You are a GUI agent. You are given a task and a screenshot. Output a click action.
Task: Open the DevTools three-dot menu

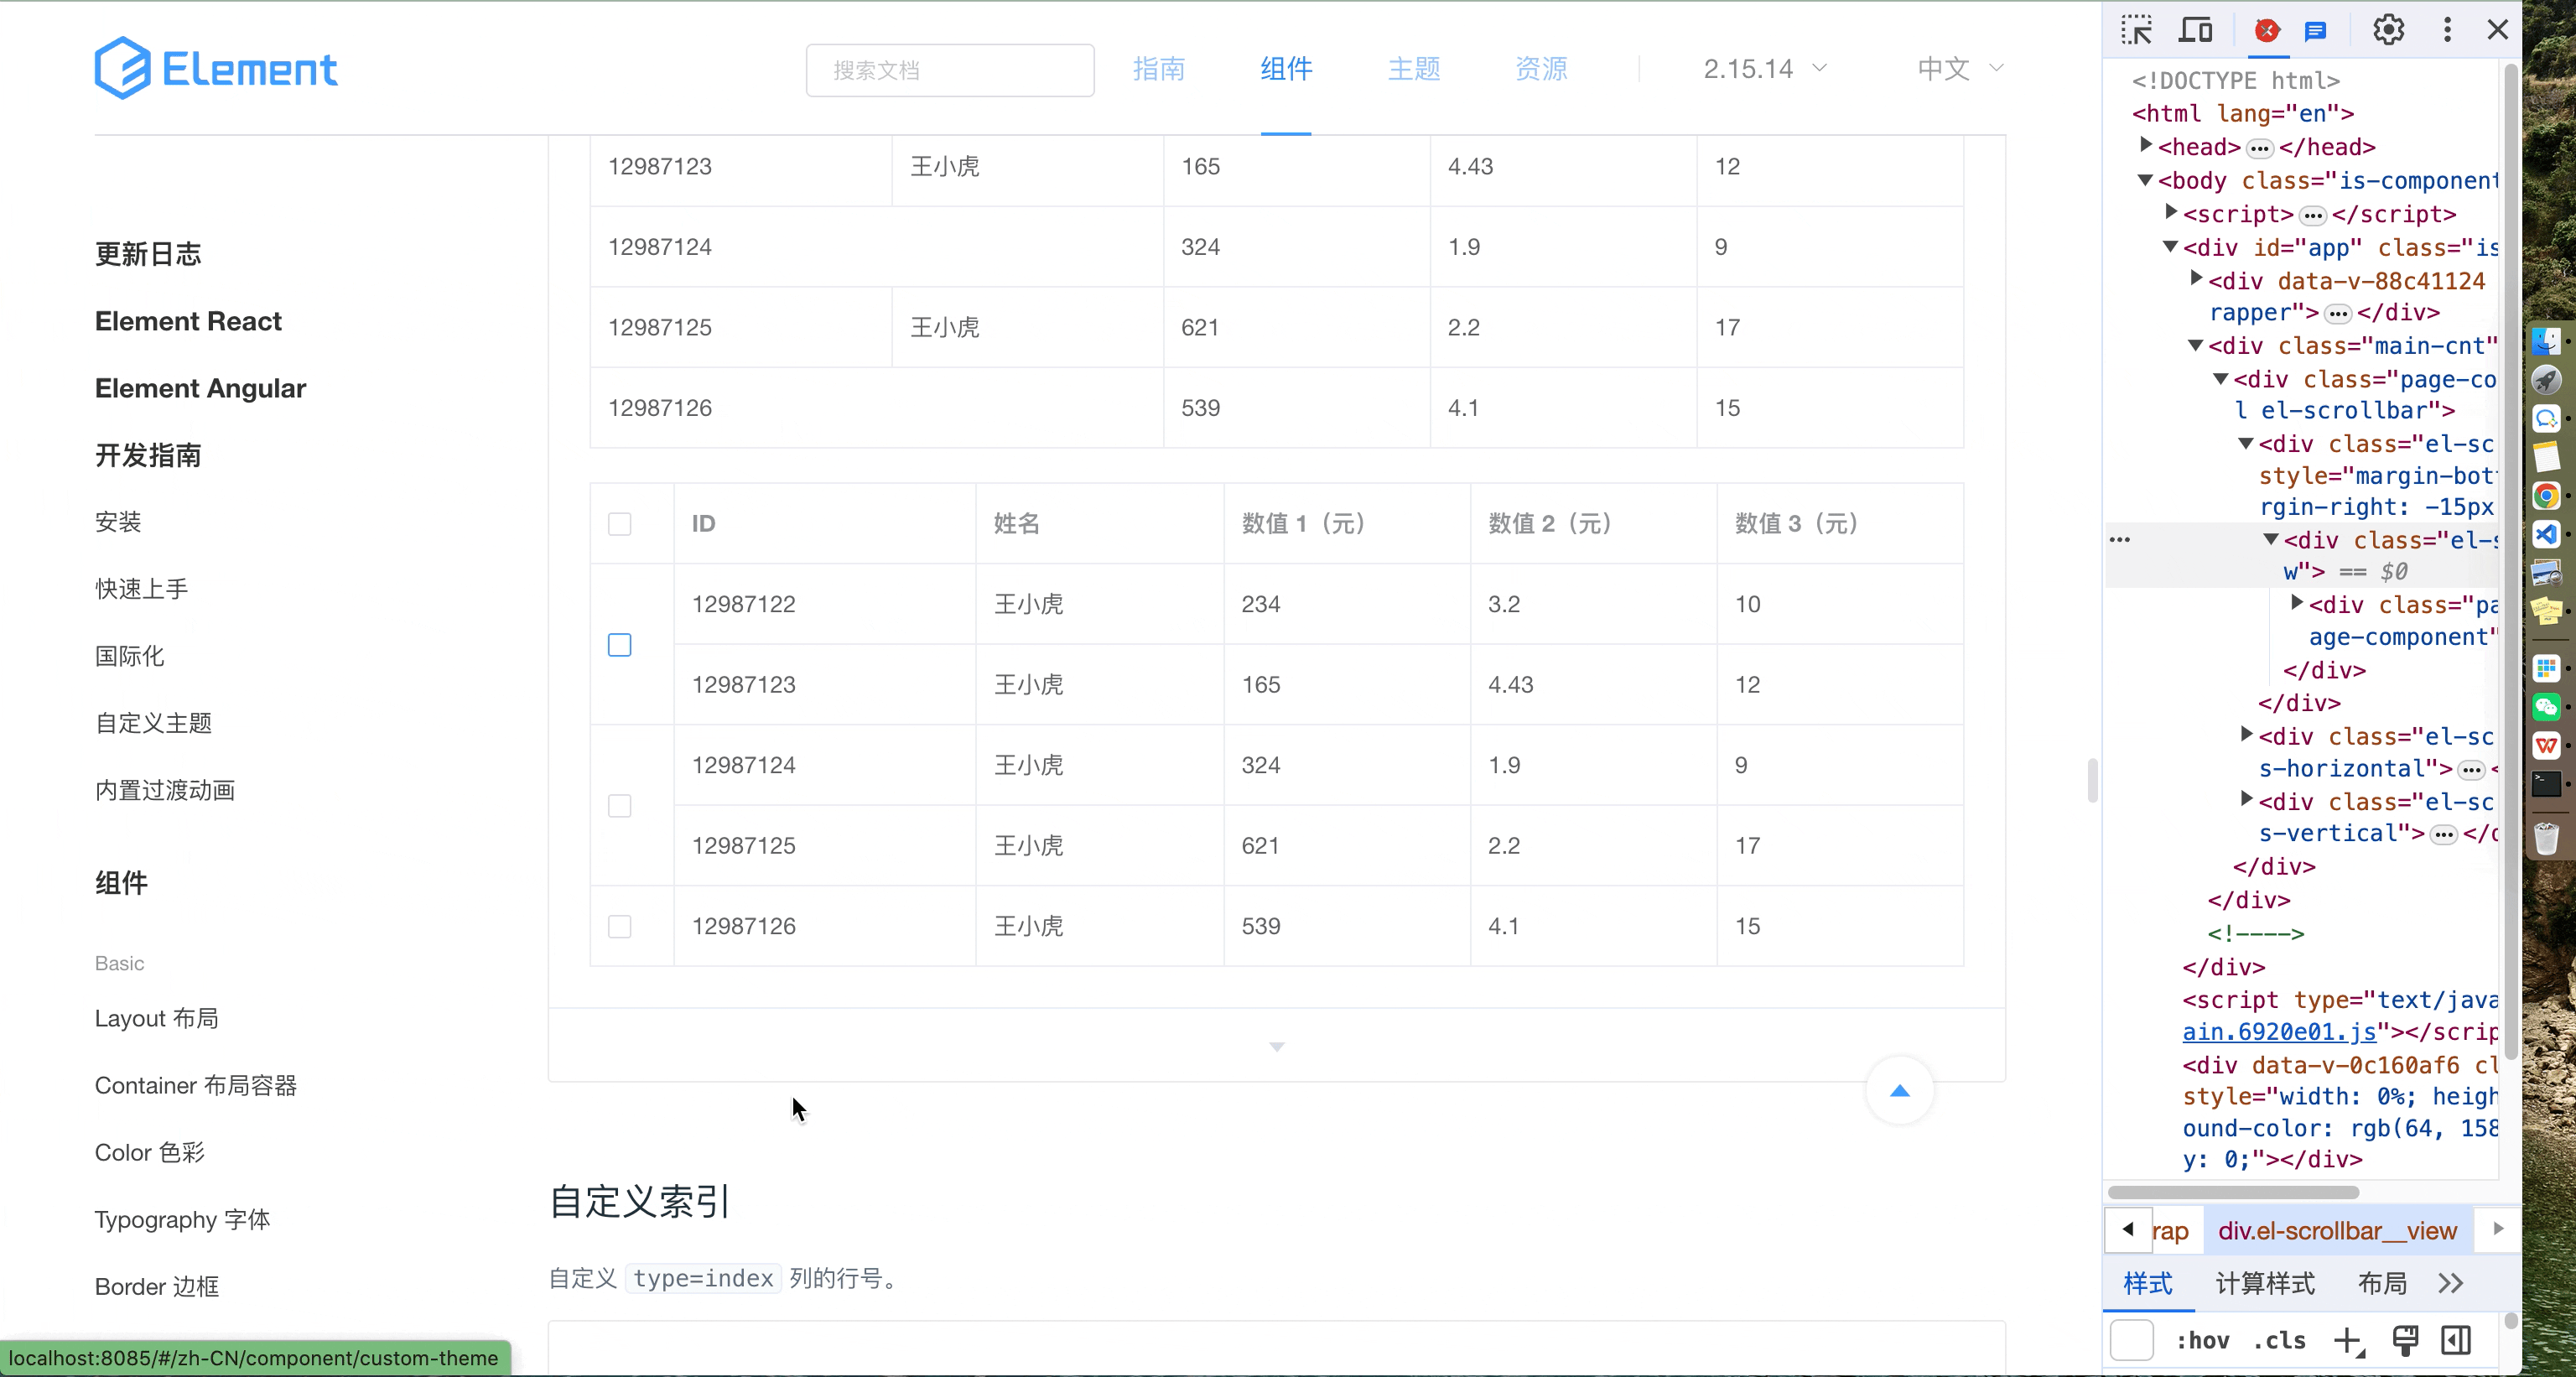[2447, 30]
